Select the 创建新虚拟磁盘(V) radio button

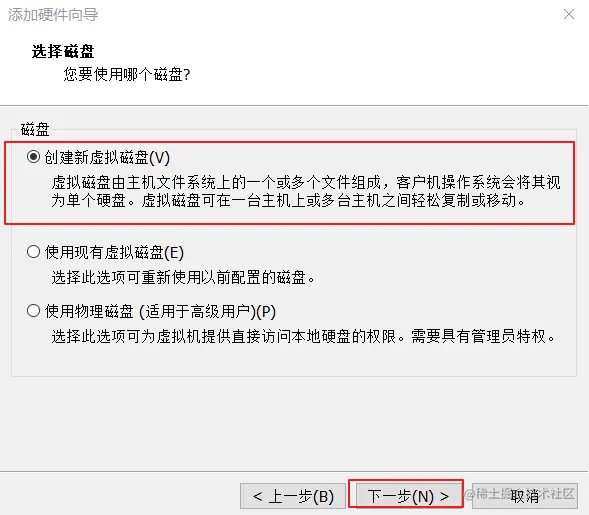coord(33,157)
